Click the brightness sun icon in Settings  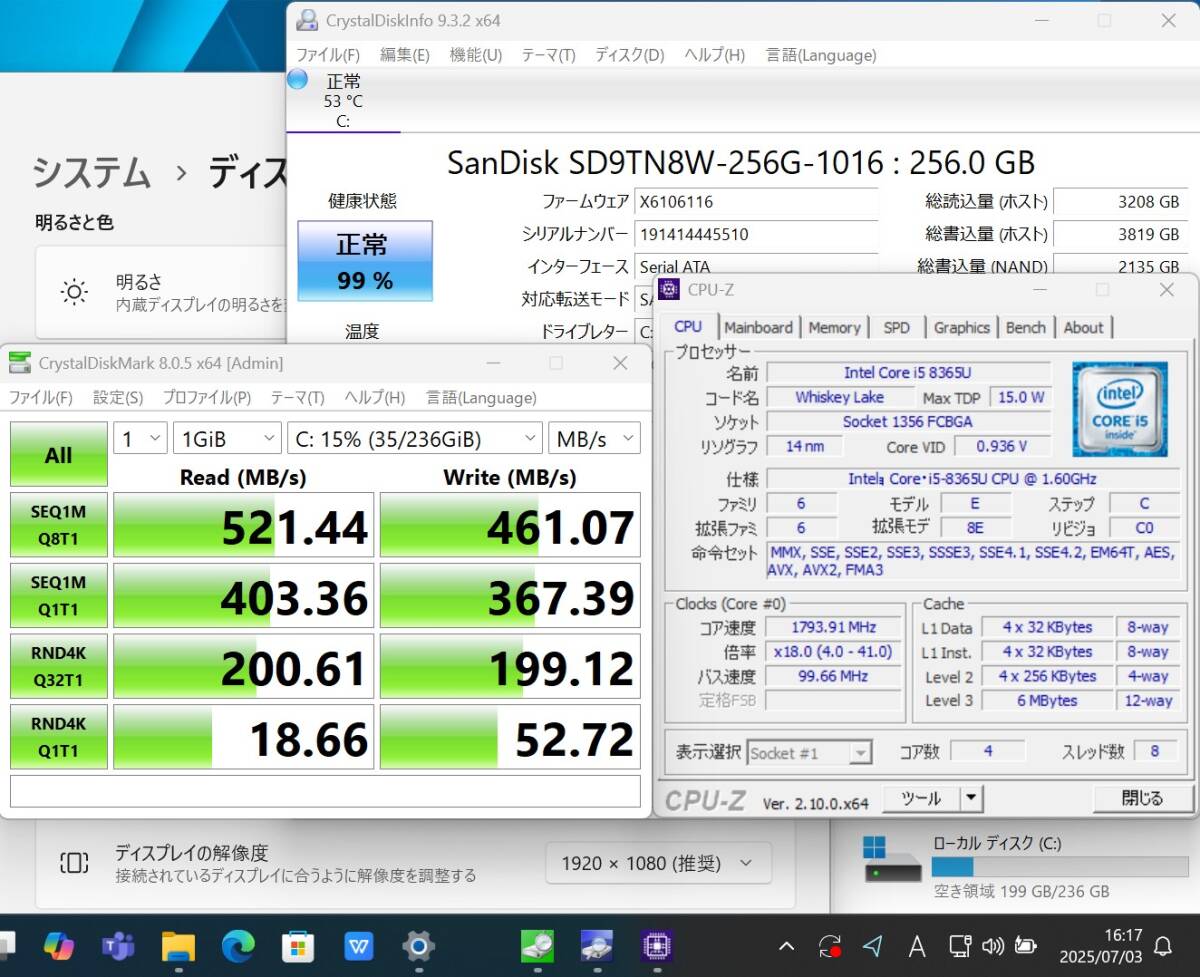pos(74,292)
